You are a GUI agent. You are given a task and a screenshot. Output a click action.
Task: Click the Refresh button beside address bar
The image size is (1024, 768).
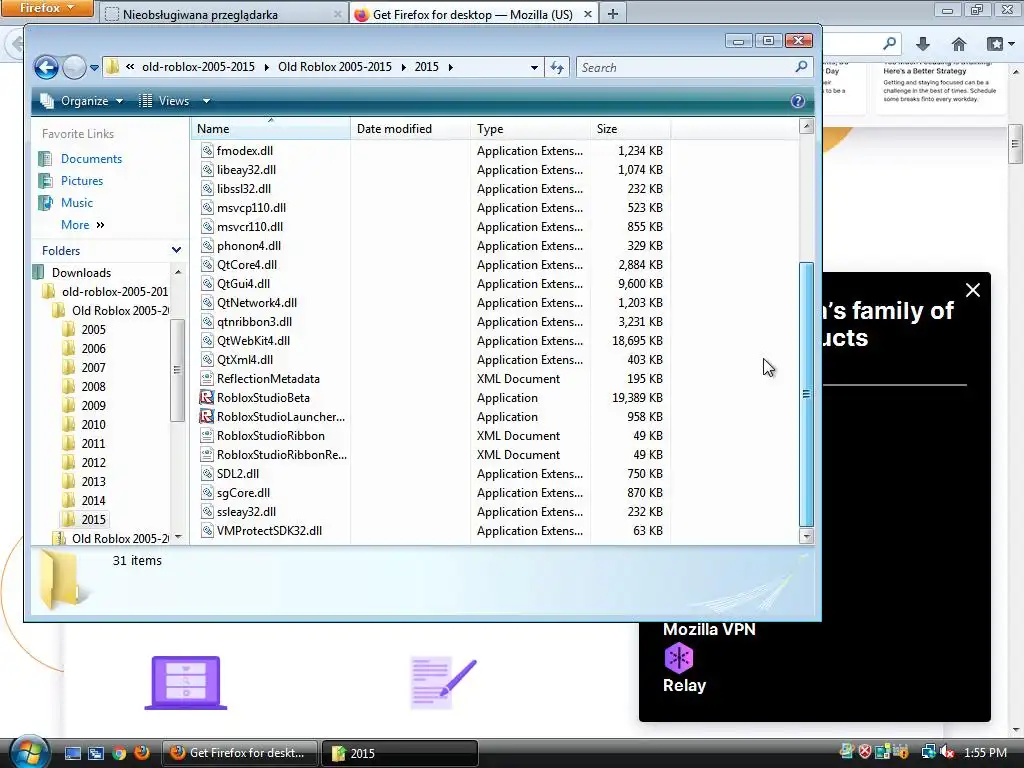point(557,67)
